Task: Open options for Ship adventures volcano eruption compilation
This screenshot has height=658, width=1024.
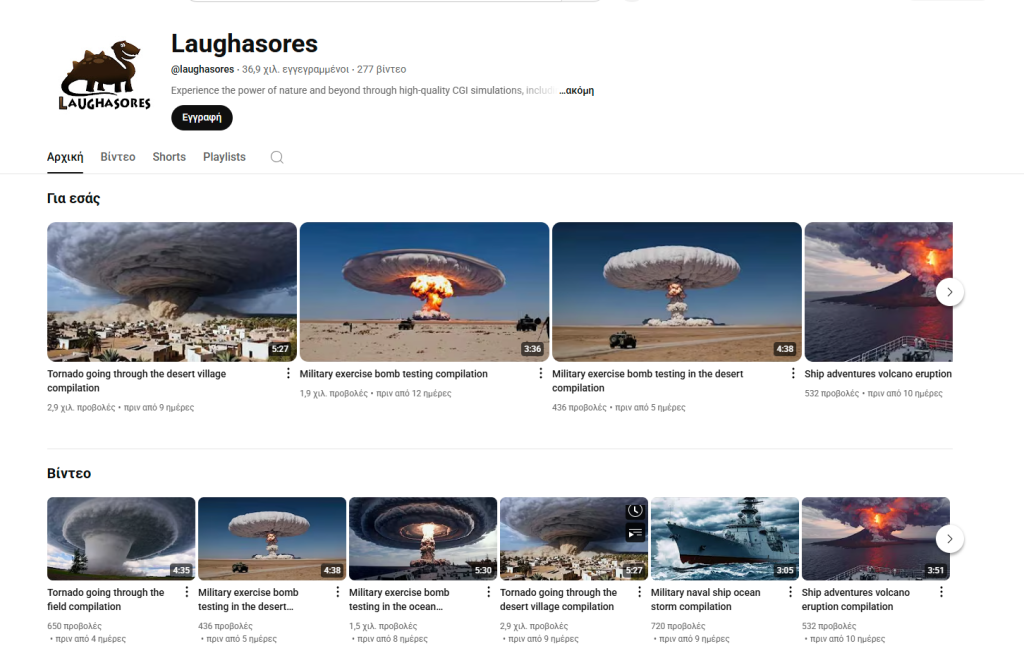Action: [x=941, y=592]
